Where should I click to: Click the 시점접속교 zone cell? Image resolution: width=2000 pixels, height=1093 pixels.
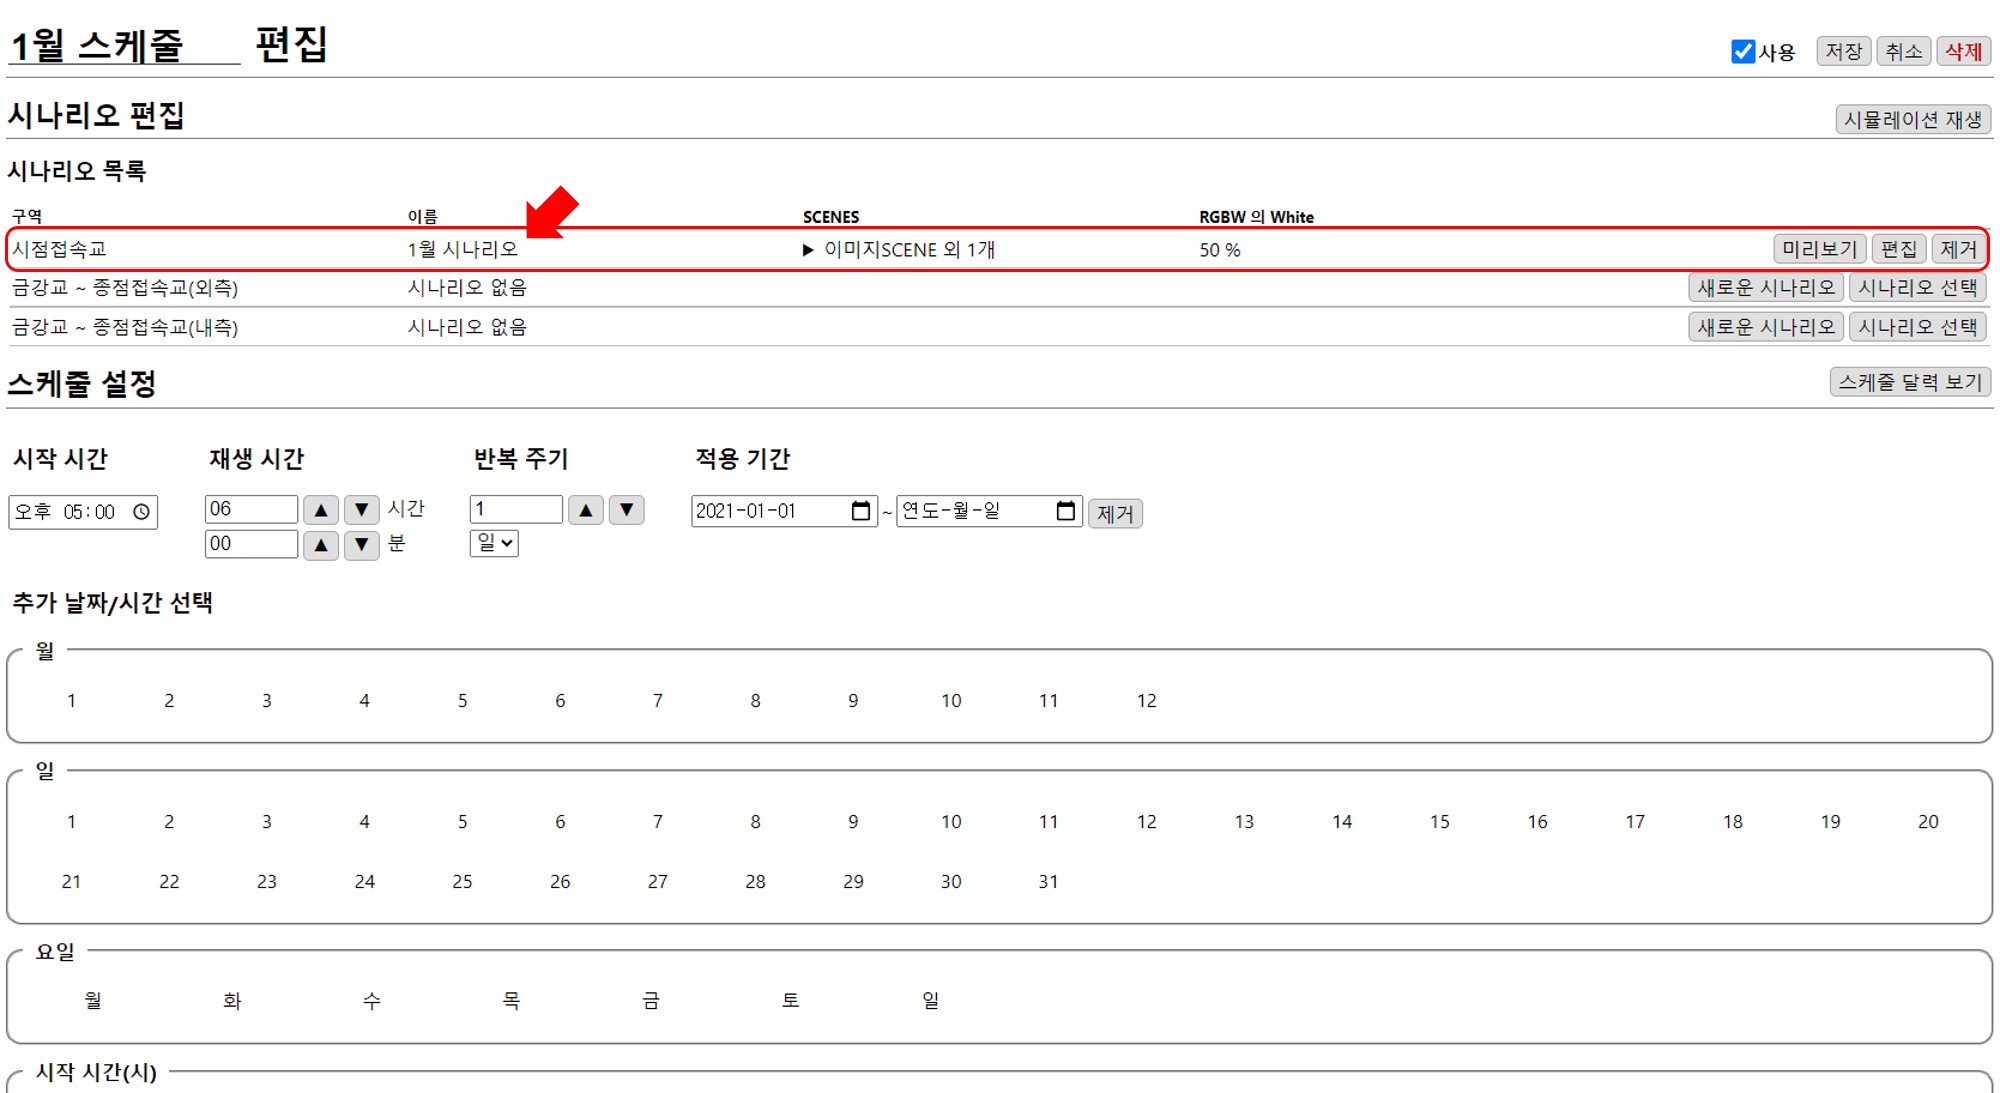point(59,250)
